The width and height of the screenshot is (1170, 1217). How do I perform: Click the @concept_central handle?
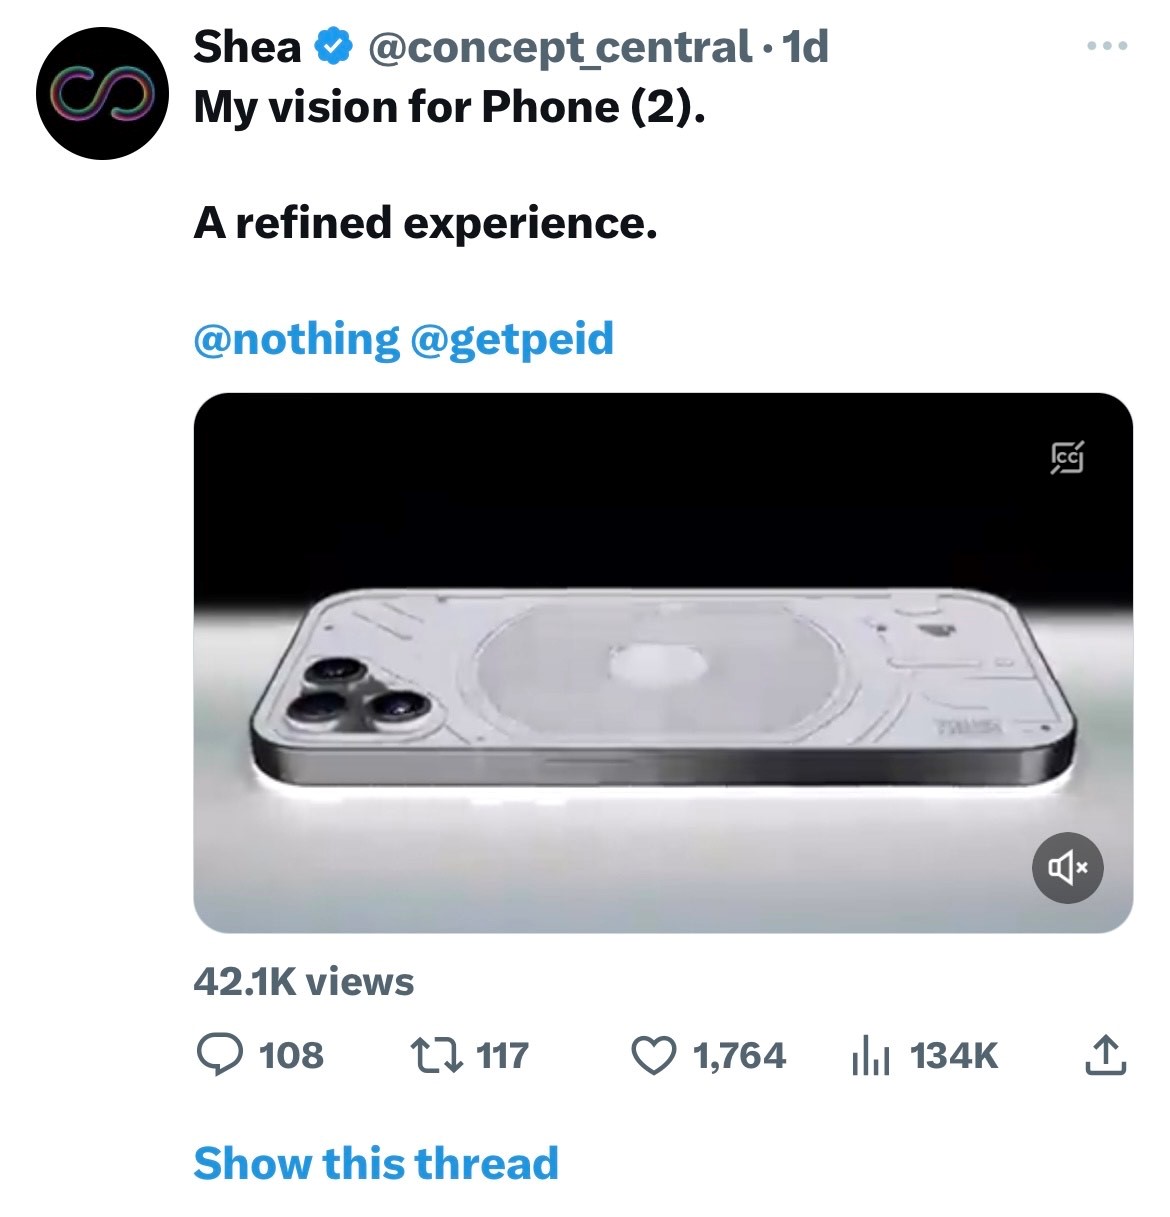tap(559, 45)
